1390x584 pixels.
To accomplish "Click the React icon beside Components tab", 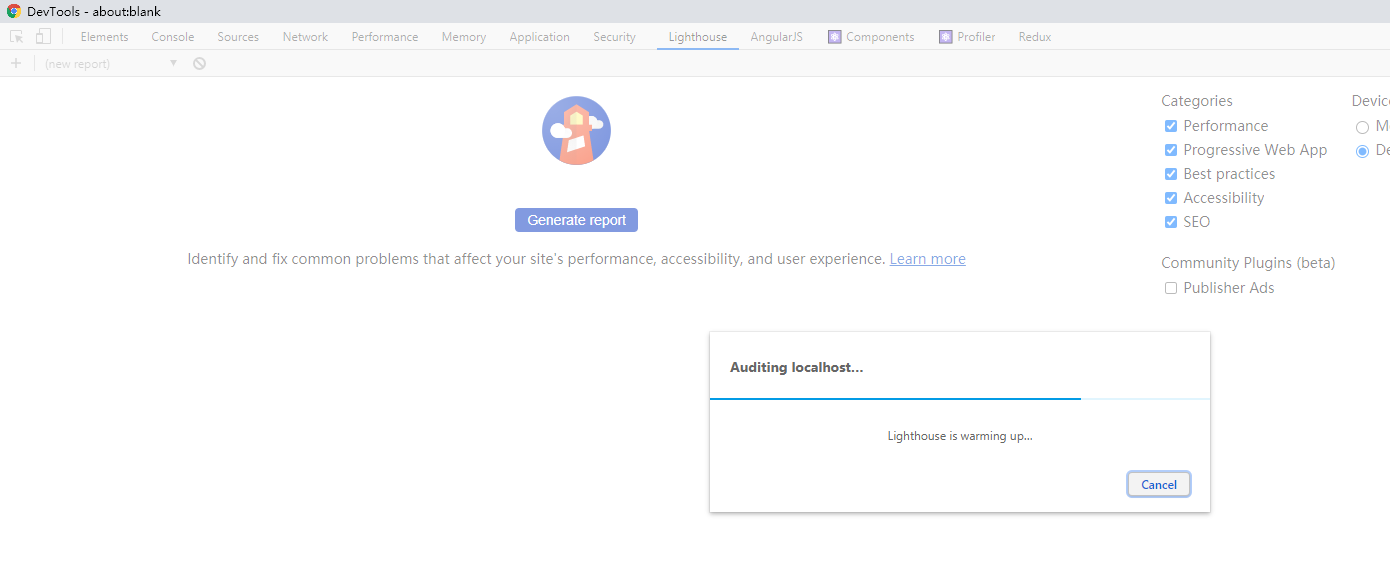I will (x=834, y=37).
